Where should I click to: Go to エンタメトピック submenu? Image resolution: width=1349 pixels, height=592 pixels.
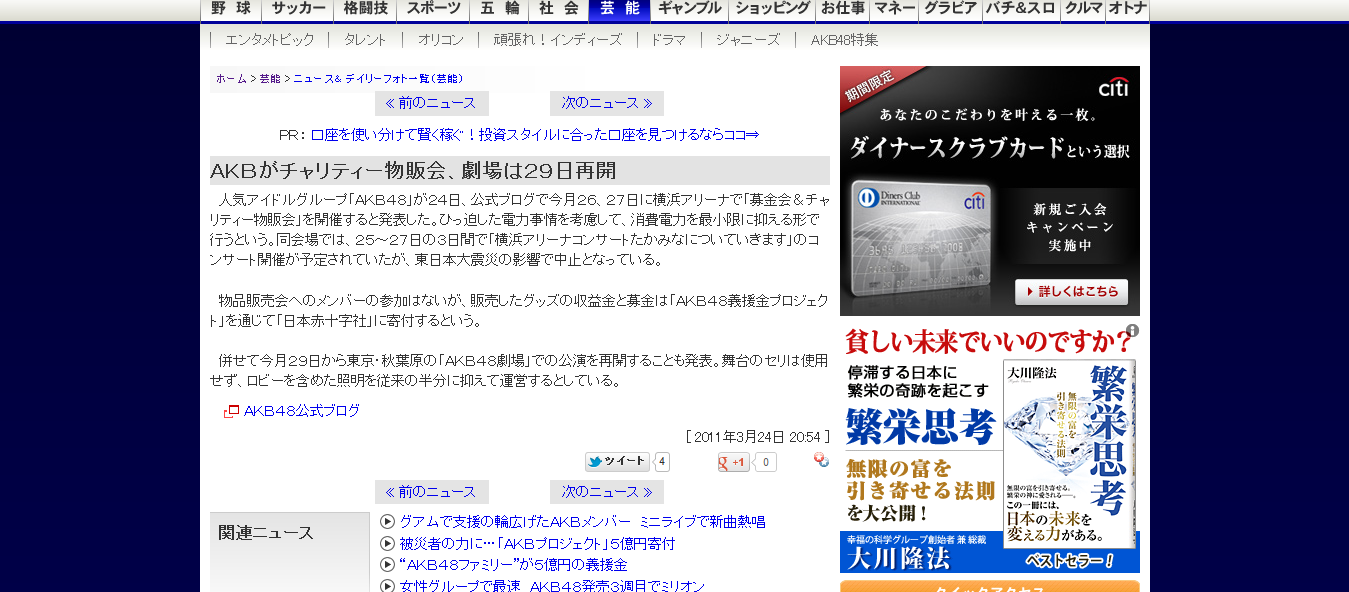click(270, 40)
